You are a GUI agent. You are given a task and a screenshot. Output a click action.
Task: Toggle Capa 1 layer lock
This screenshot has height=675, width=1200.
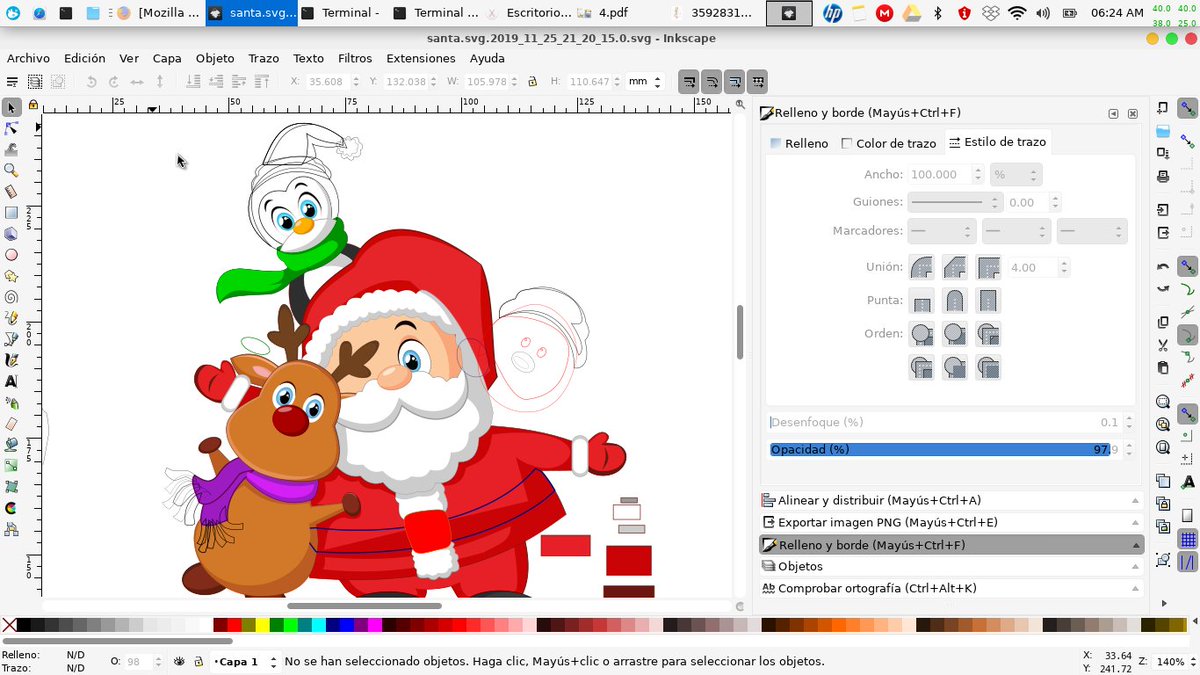[199, 661]
